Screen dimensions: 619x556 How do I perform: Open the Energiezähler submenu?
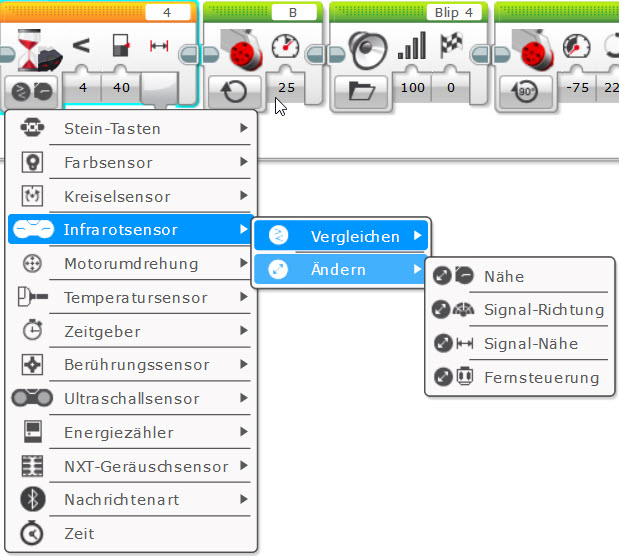[x=131, y=432]
